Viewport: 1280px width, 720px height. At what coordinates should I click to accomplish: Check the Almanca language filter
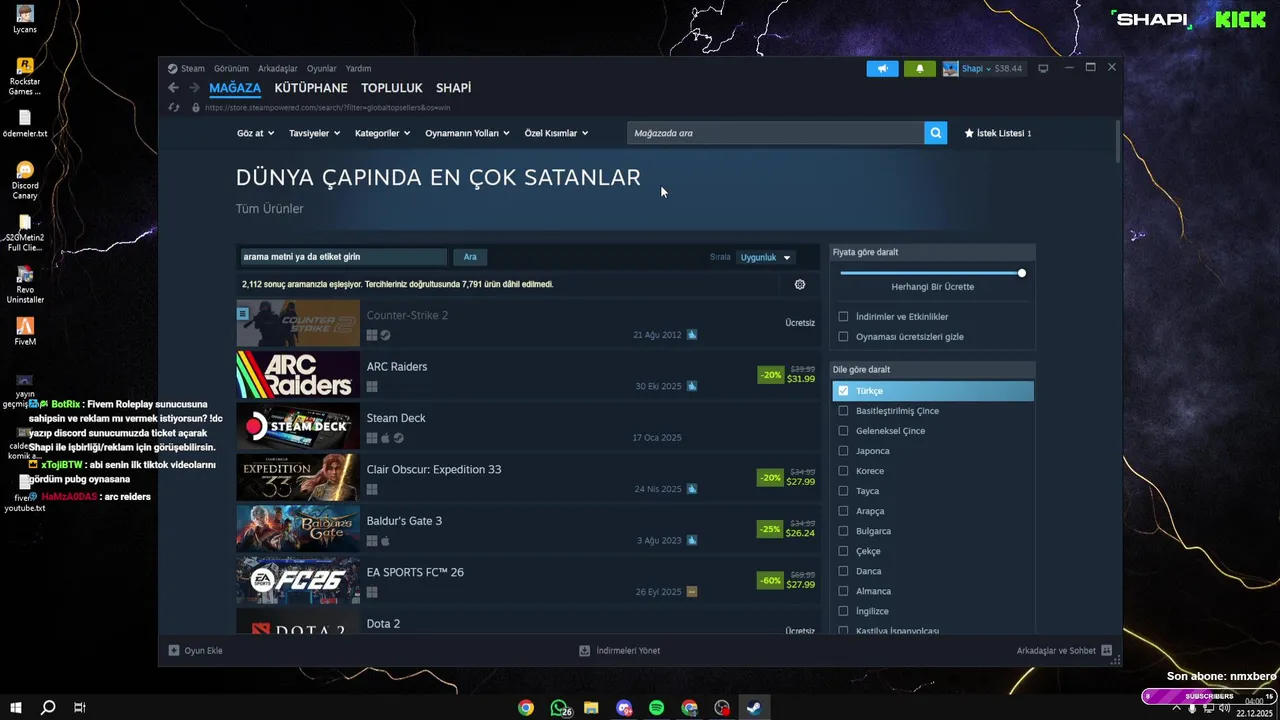(843, 591)
